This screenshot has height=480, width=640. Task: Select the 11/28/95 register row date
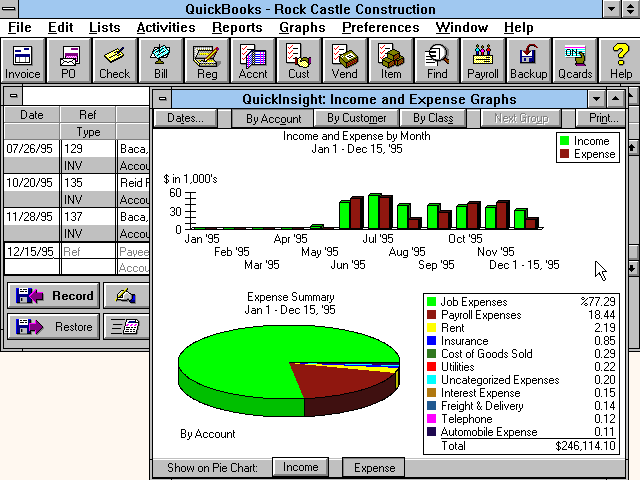pyautogui.click(x=29, y=216)
